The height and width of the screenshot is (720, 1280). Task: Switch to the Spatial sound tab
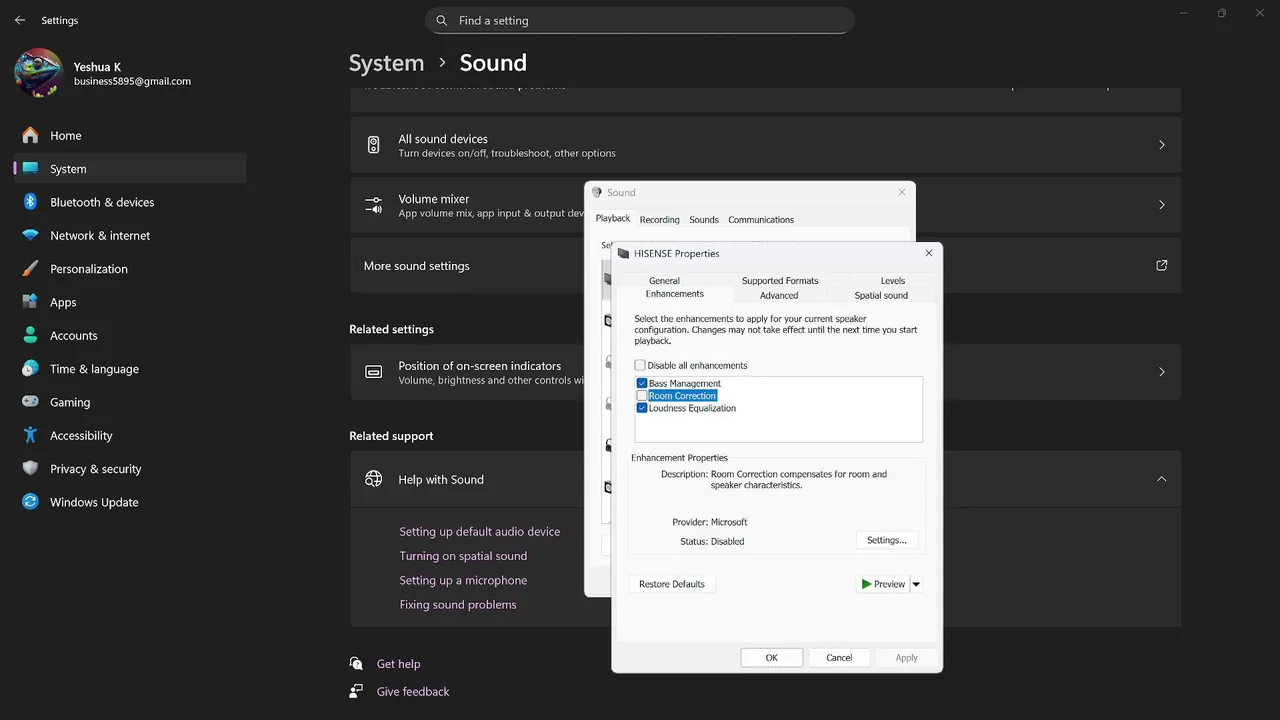pyautogui.click(x=881, y=296)
